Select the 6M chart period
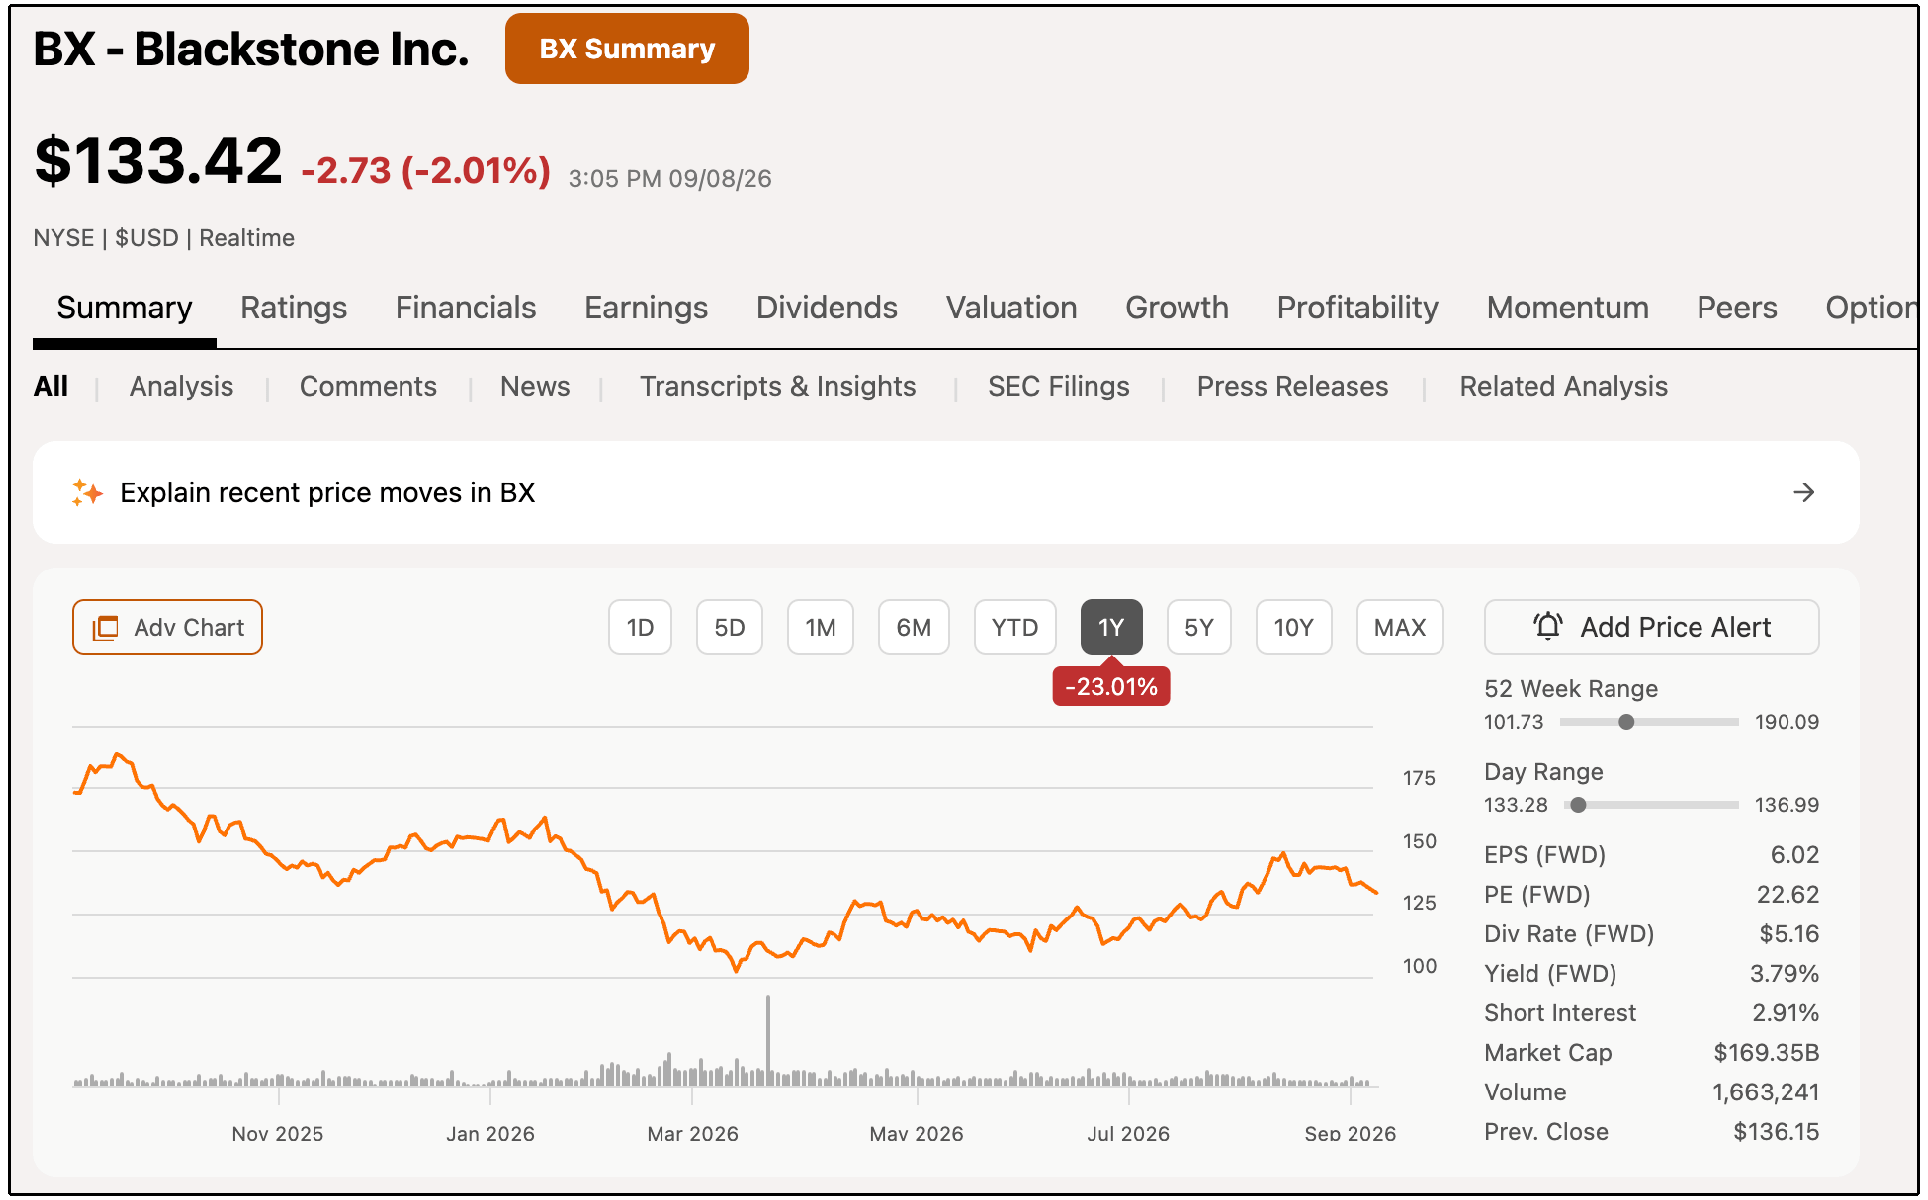Screen dimensions: 1928x1200 pyautogui.click(x=913, y=627)
